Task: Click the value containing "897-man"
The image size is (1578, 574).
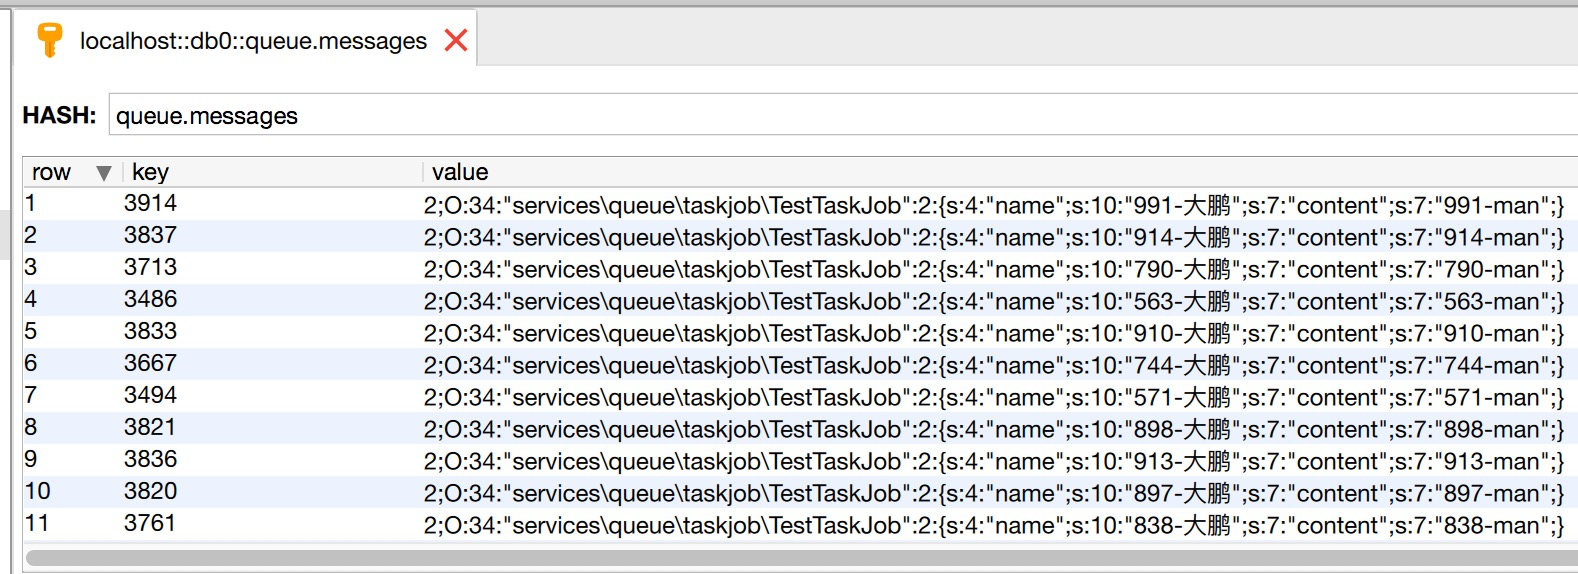Action: click(993, 493)
